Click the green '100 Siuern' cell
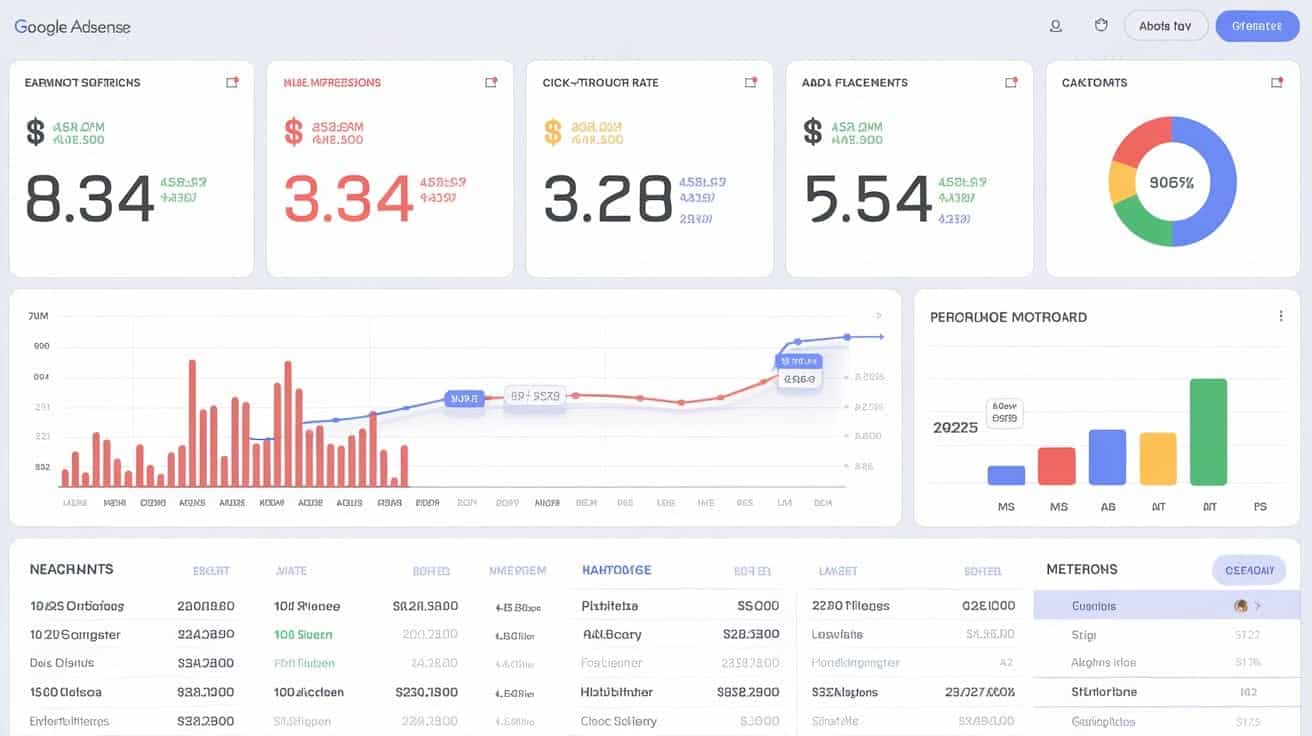Viewport: 1312px width, 736px height. tap(303, 635)
